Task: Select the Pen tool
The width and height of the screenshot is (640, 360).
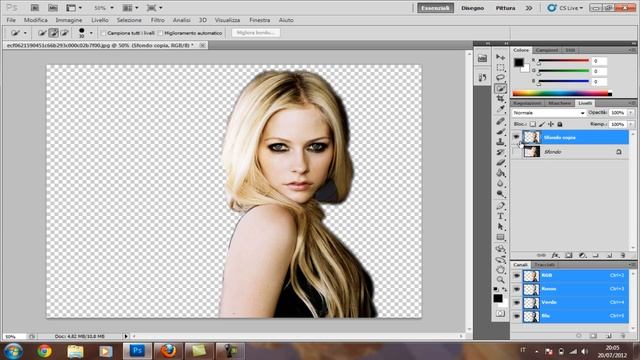Action: coord(500,206)
